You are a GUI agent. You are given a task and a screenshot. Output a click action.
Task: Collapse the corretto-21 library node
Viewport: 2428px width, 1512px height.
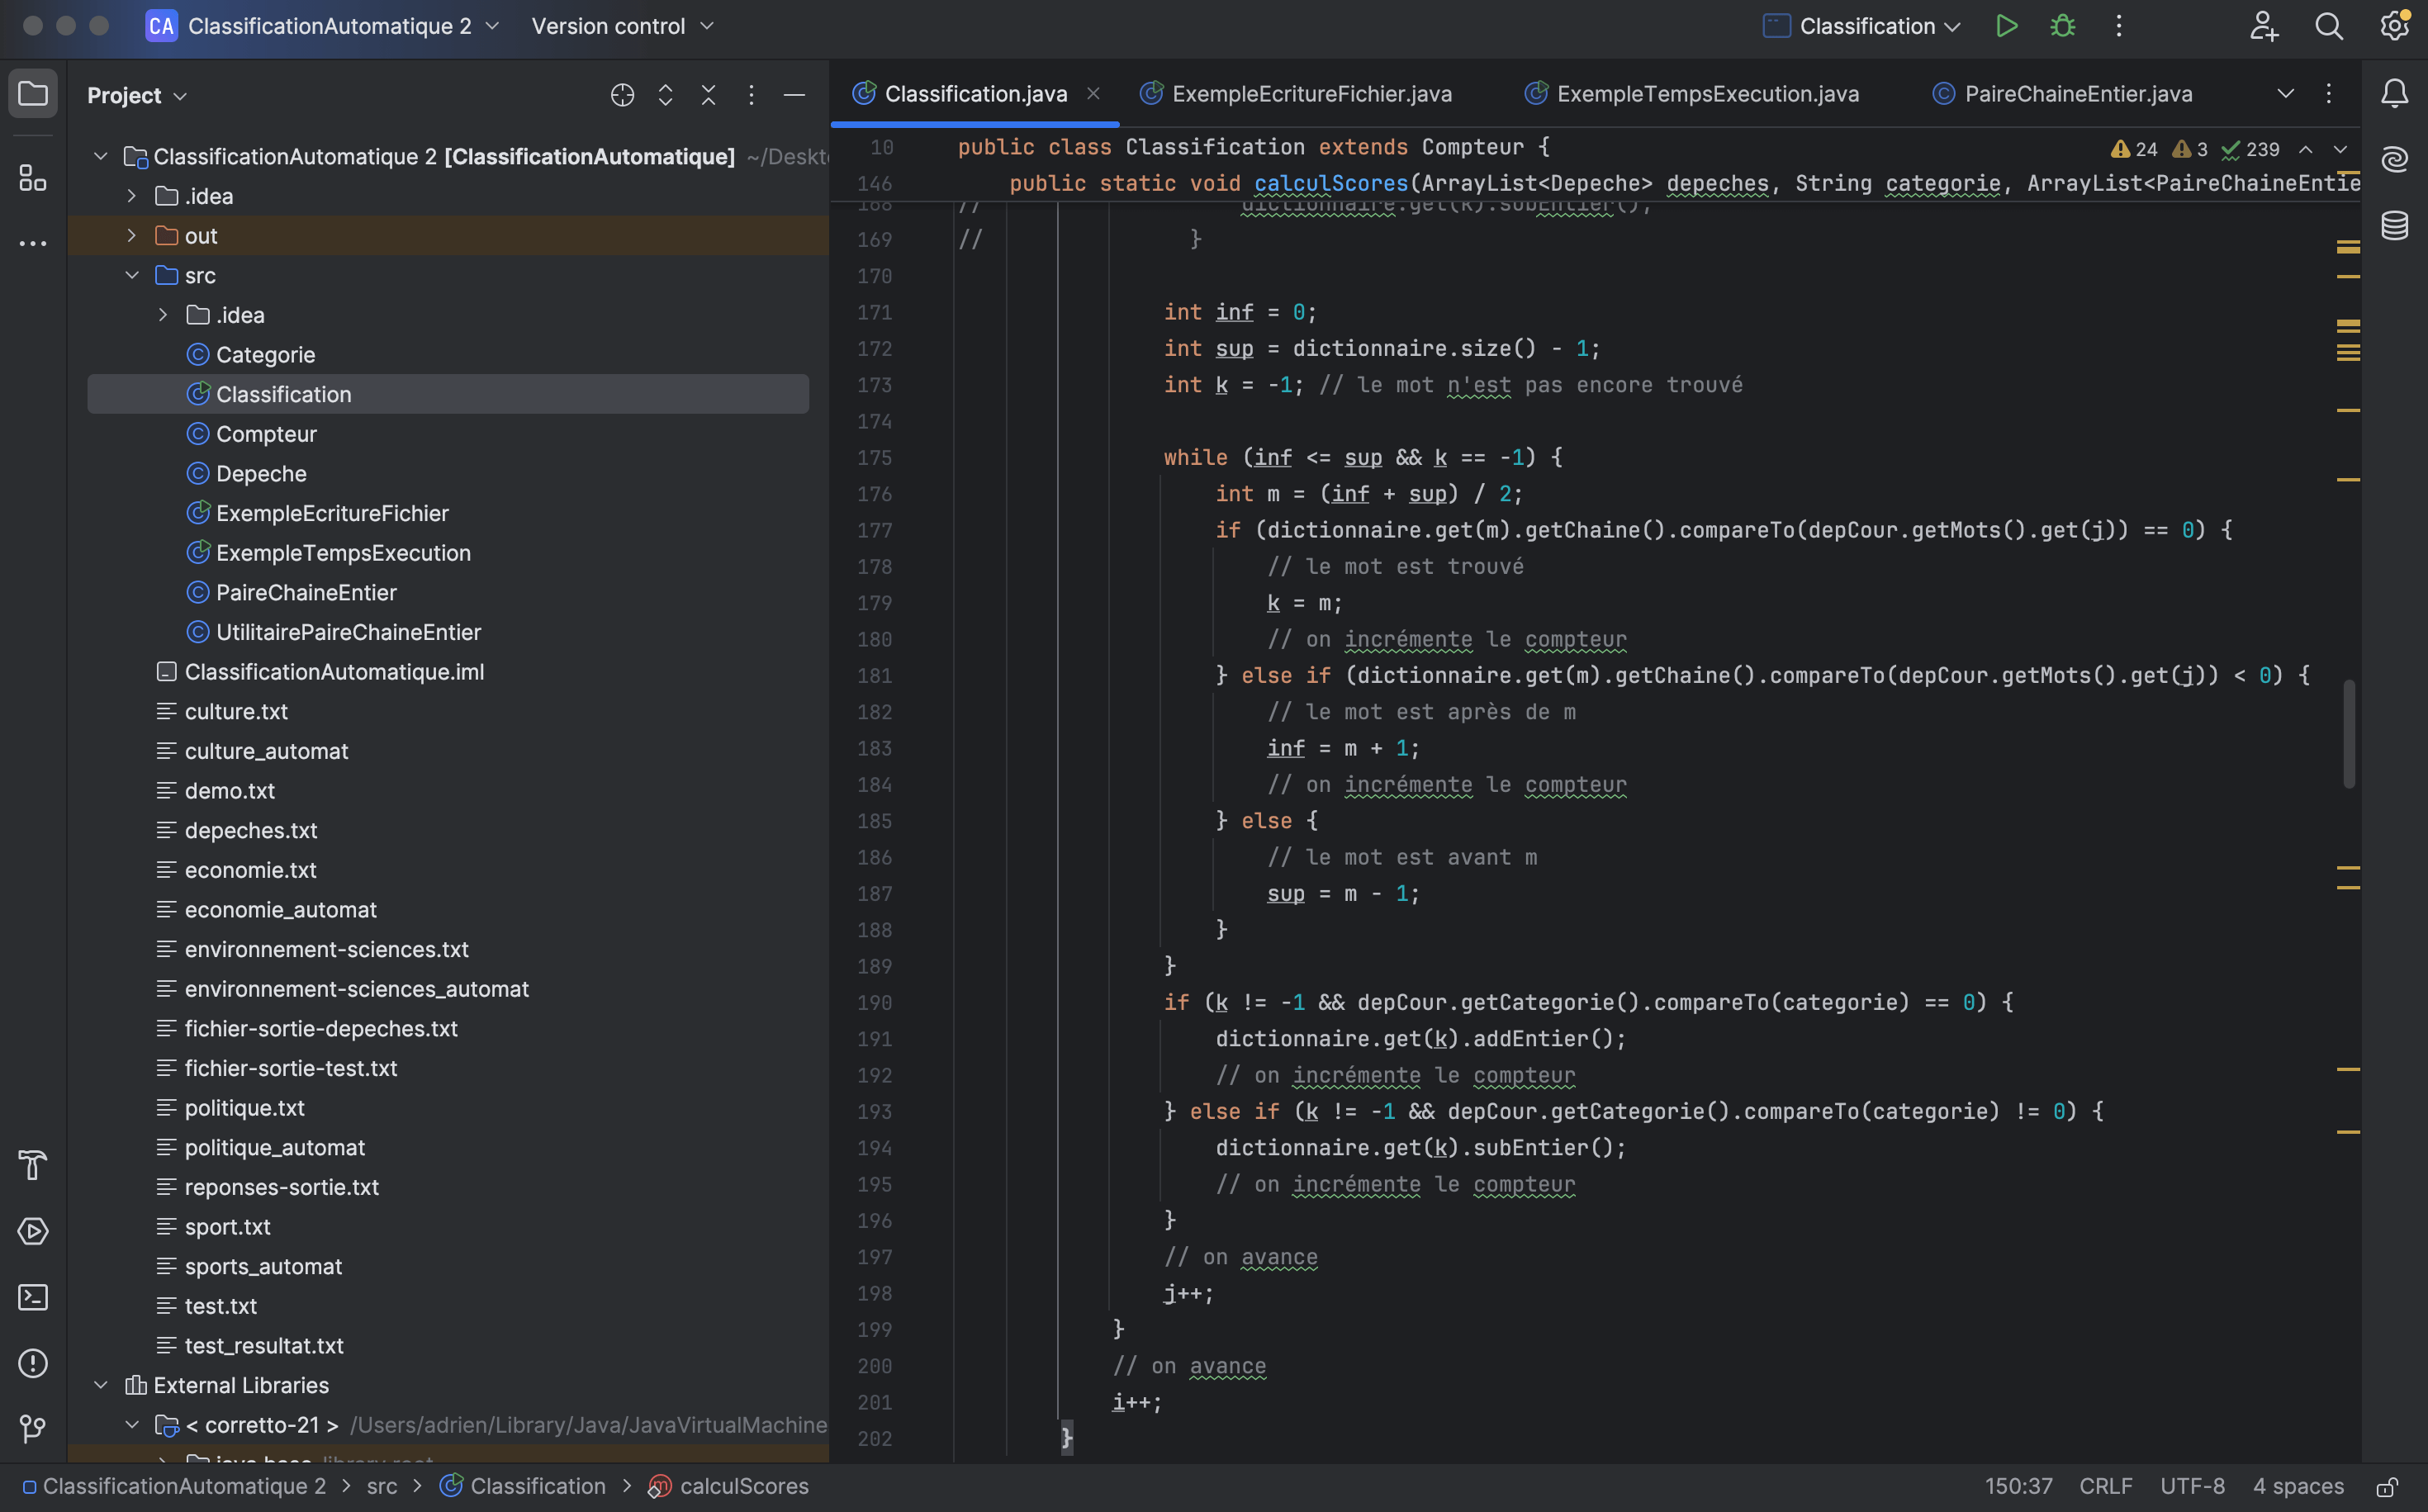131,1425
